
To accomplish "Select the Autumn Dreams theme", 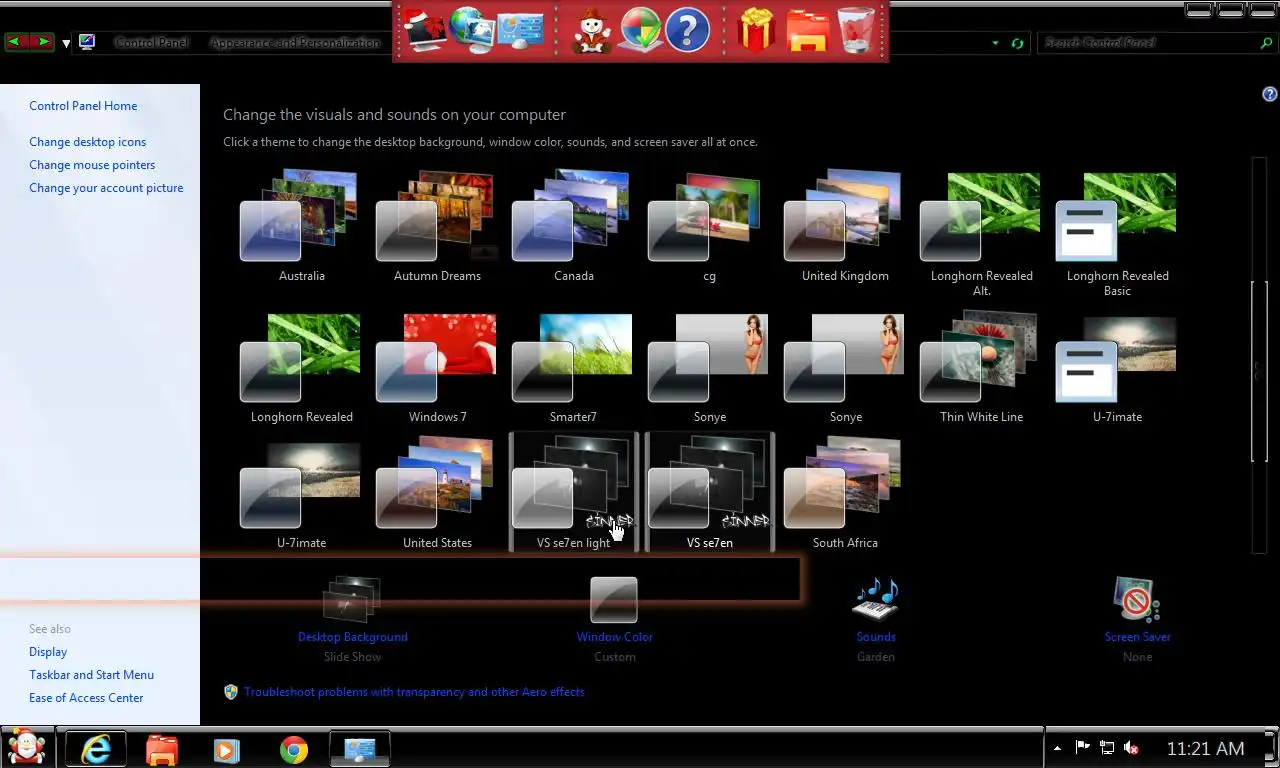I will pos(437,226).
